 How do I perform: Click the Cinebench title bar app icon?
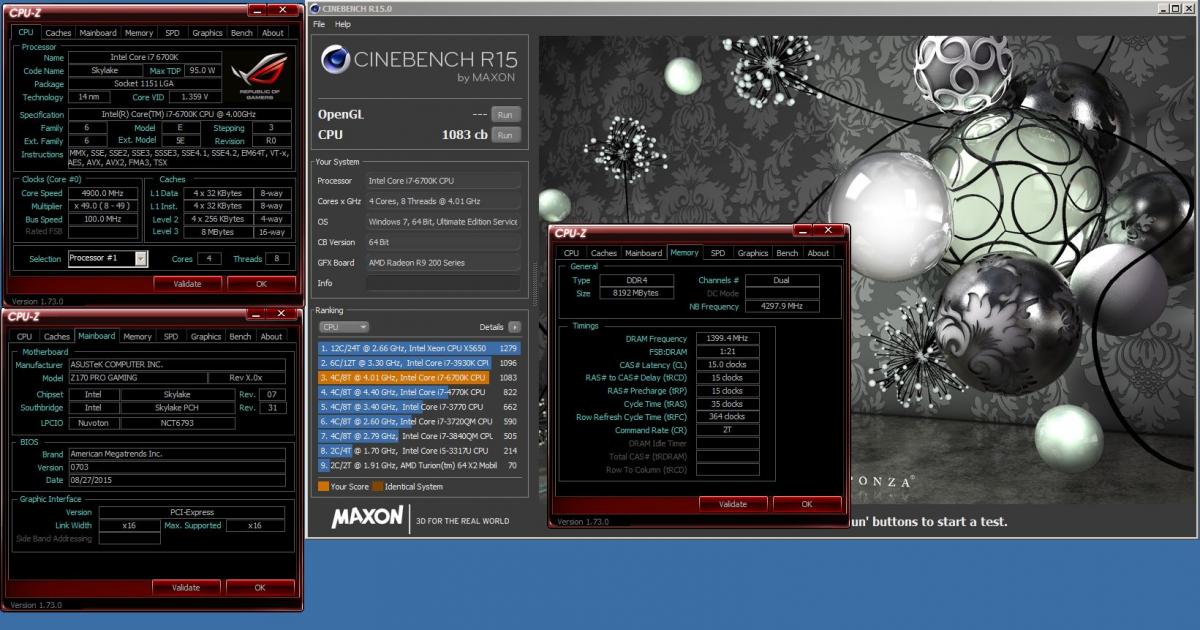[x=315, y=9]
